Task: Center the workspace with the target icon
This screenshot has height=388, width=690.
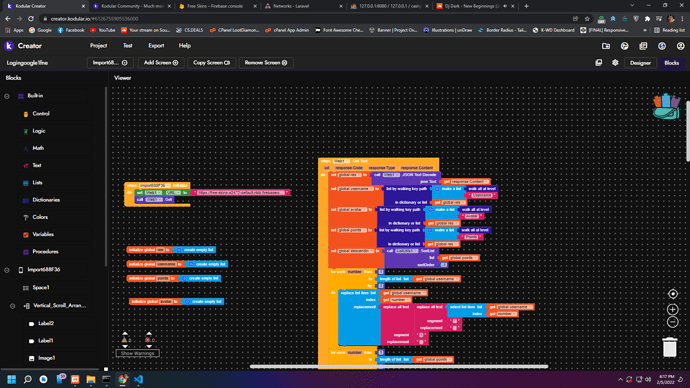Action: 672,294
